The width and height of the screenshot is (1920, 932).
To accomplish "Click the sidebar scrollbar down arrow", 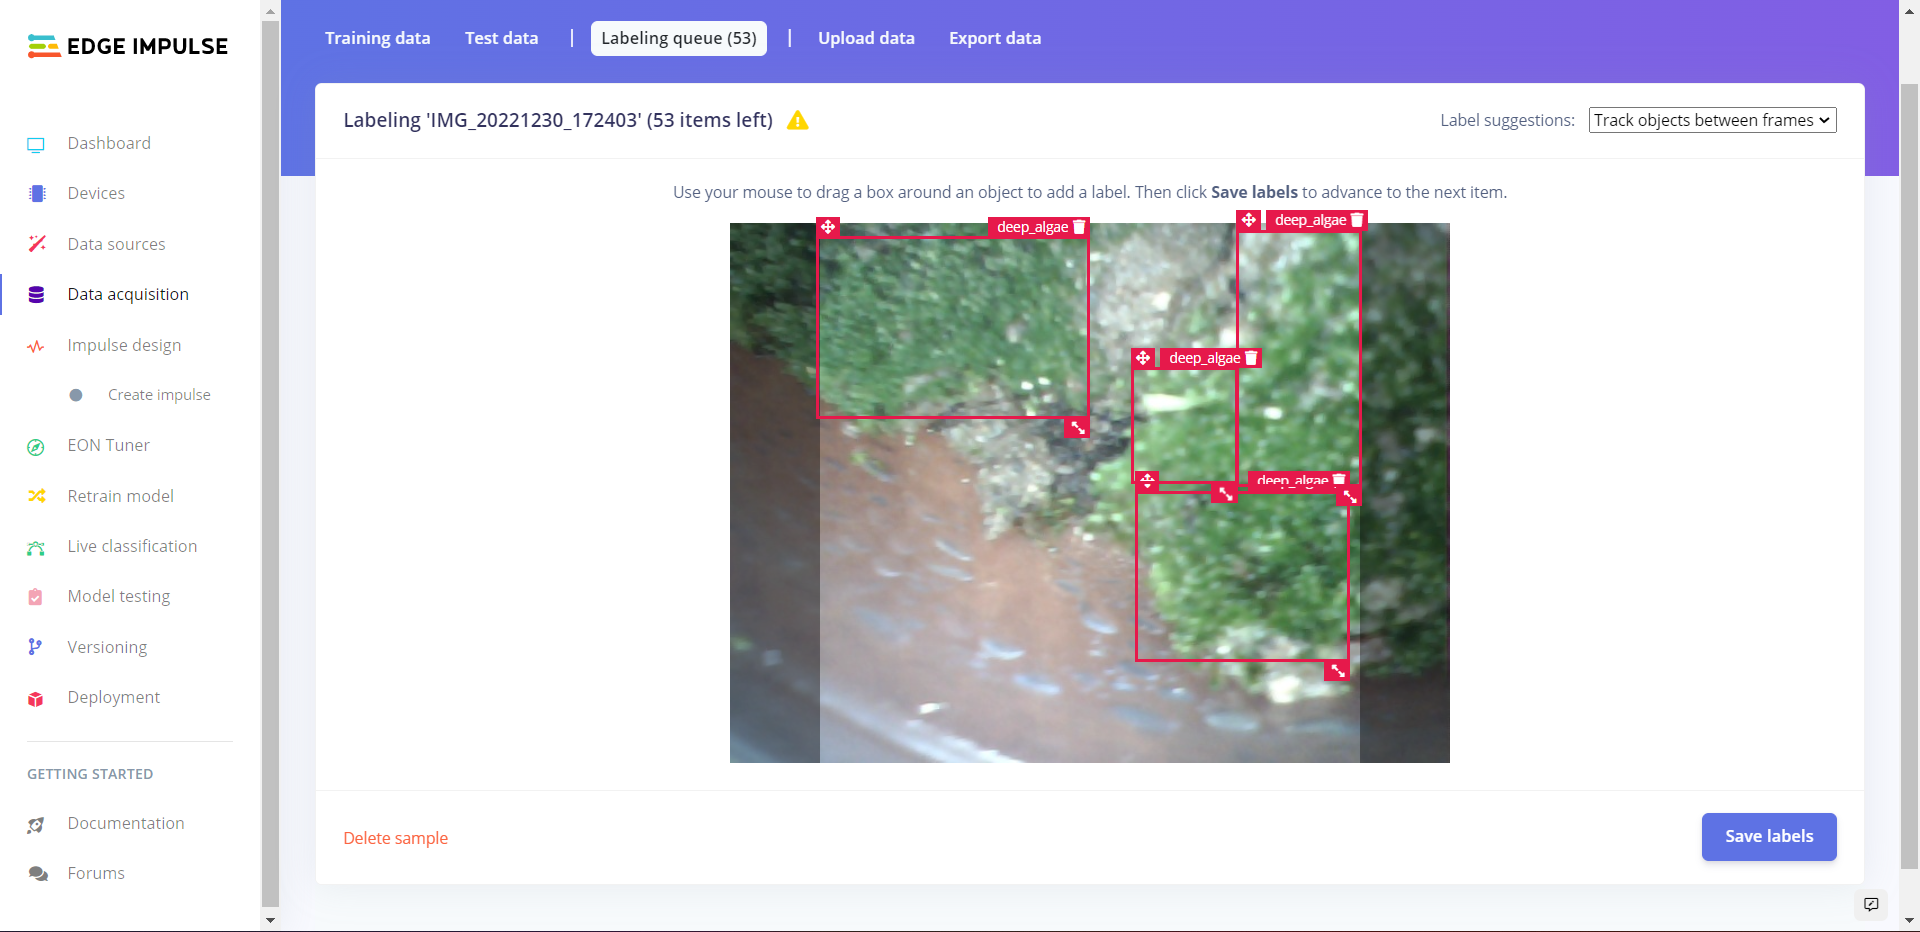I will tap(270, 920).
